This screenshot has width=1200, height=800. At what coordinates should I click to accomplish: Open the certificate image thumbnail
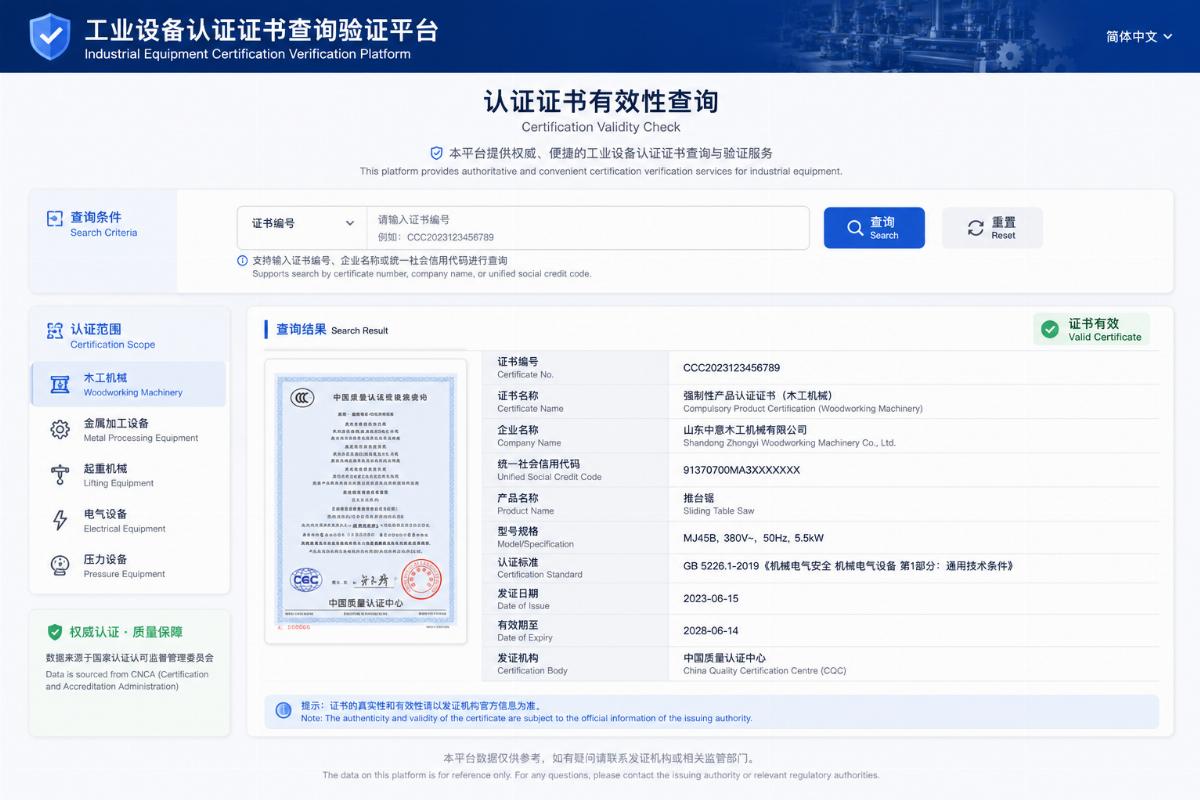coord(366,502)
